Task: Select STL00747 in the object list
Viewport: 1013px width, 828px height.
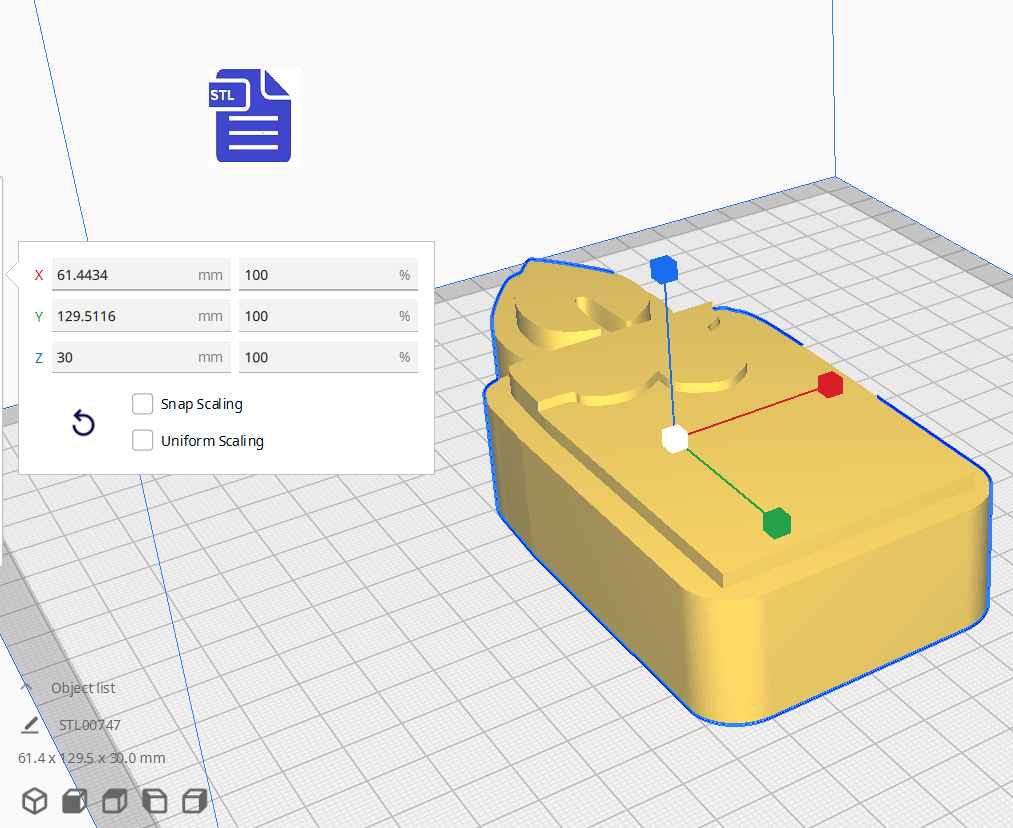Action: click(89, 725)
